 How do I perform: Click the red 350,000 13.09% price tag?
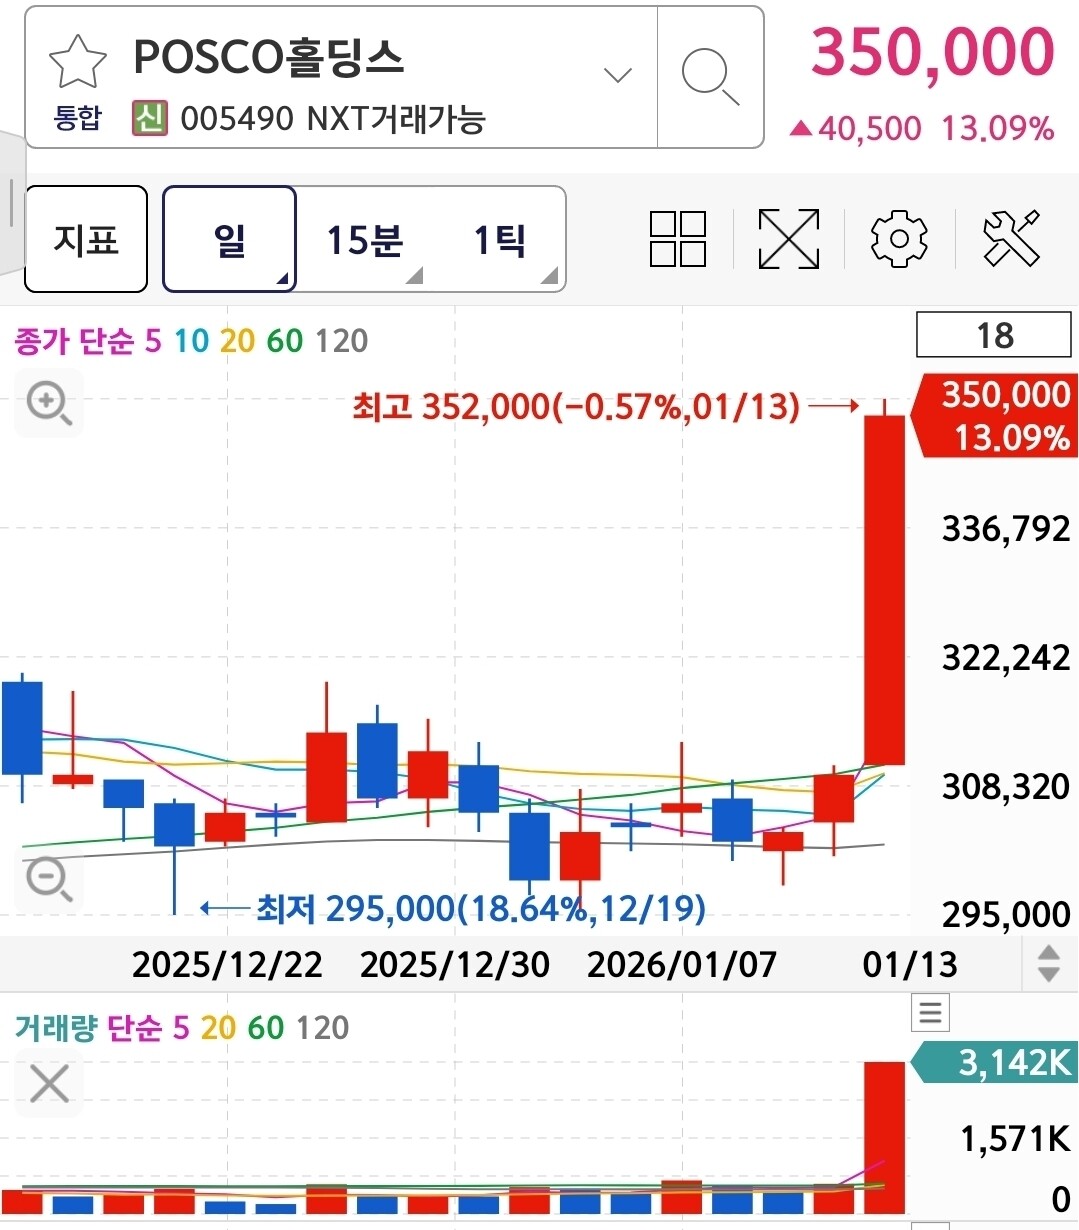pyautogui.click(x=994, y=415)
